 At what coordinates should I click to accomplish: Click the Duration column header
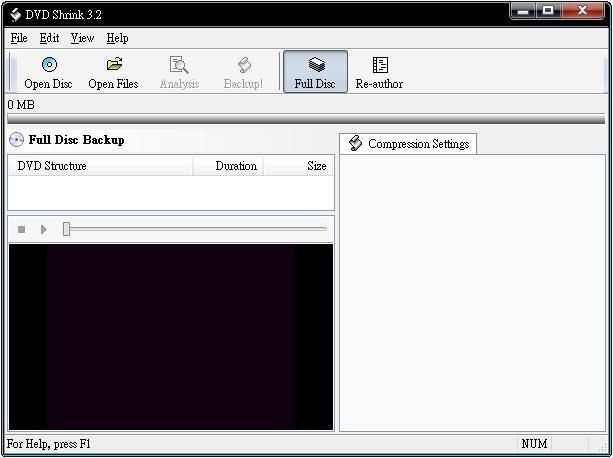point(229,166)
